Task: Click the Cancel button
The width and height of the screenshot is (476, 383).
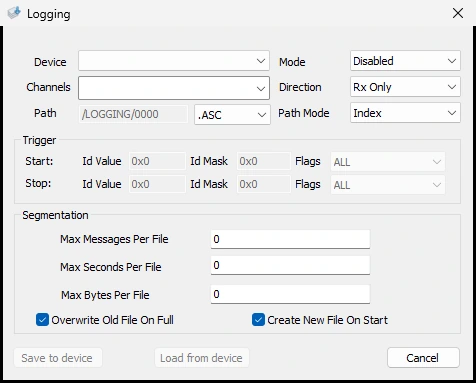Action: tap(423, 358)
